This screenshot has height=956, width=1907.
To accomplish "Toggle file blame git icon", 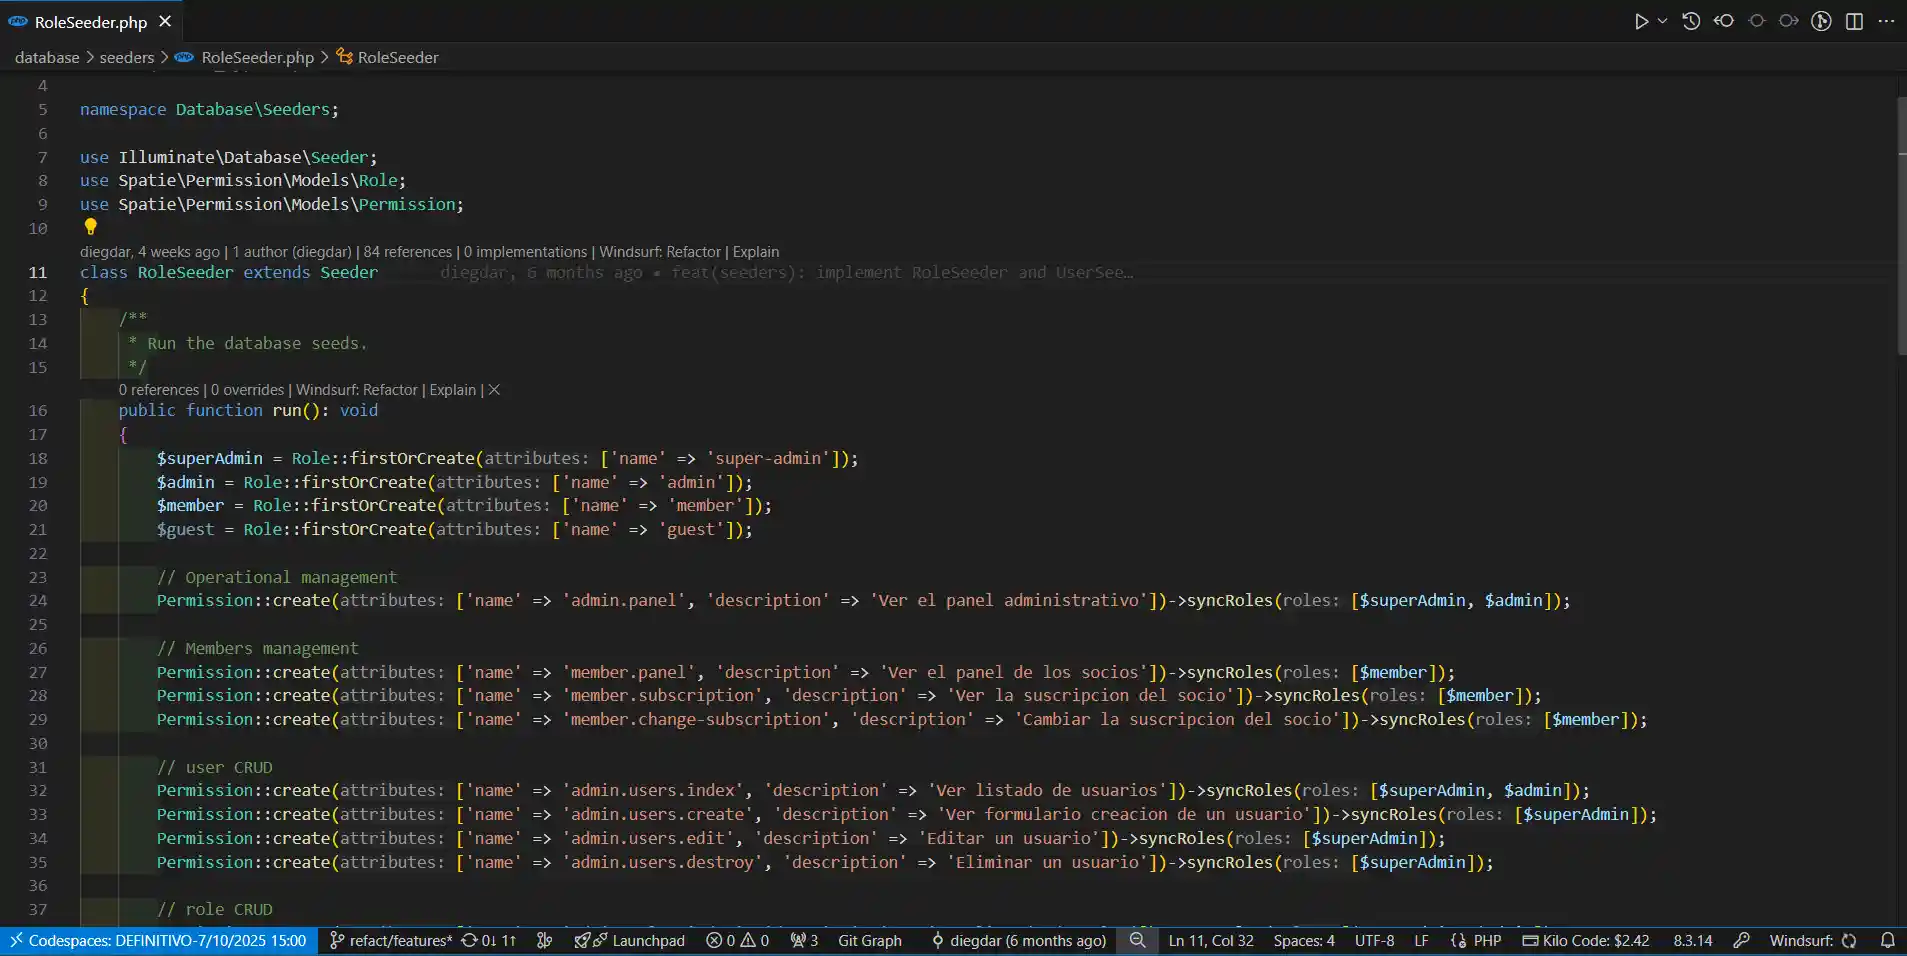I will pyautogui.click(x=1821, y=21).
